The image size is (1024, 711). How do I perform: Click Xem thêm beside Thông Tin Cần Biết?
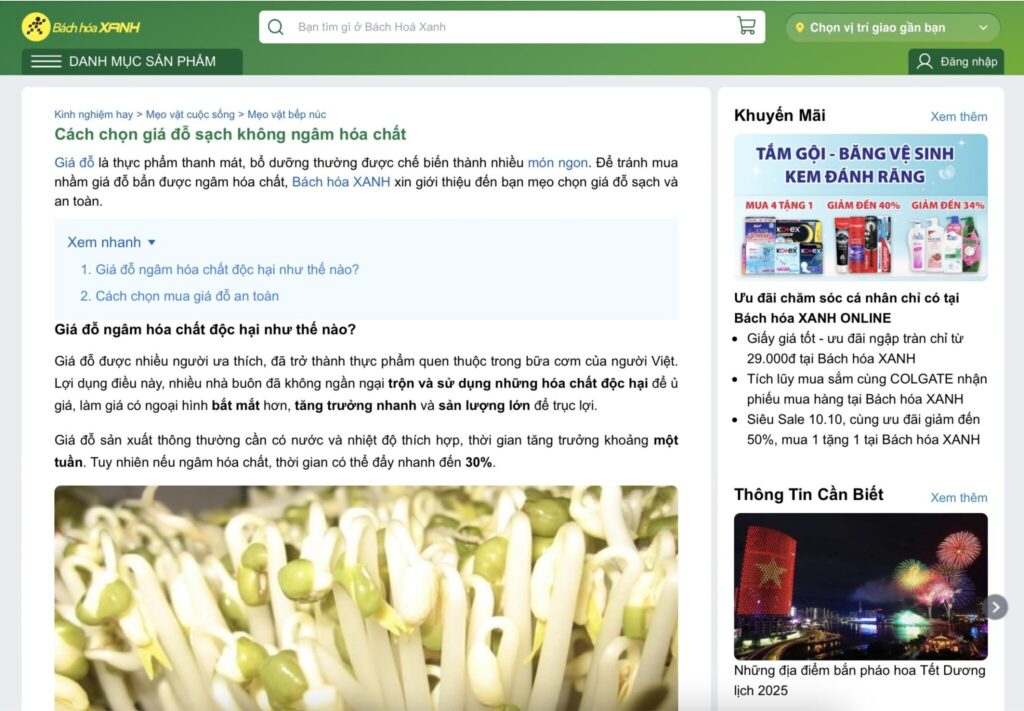(958, 497)
